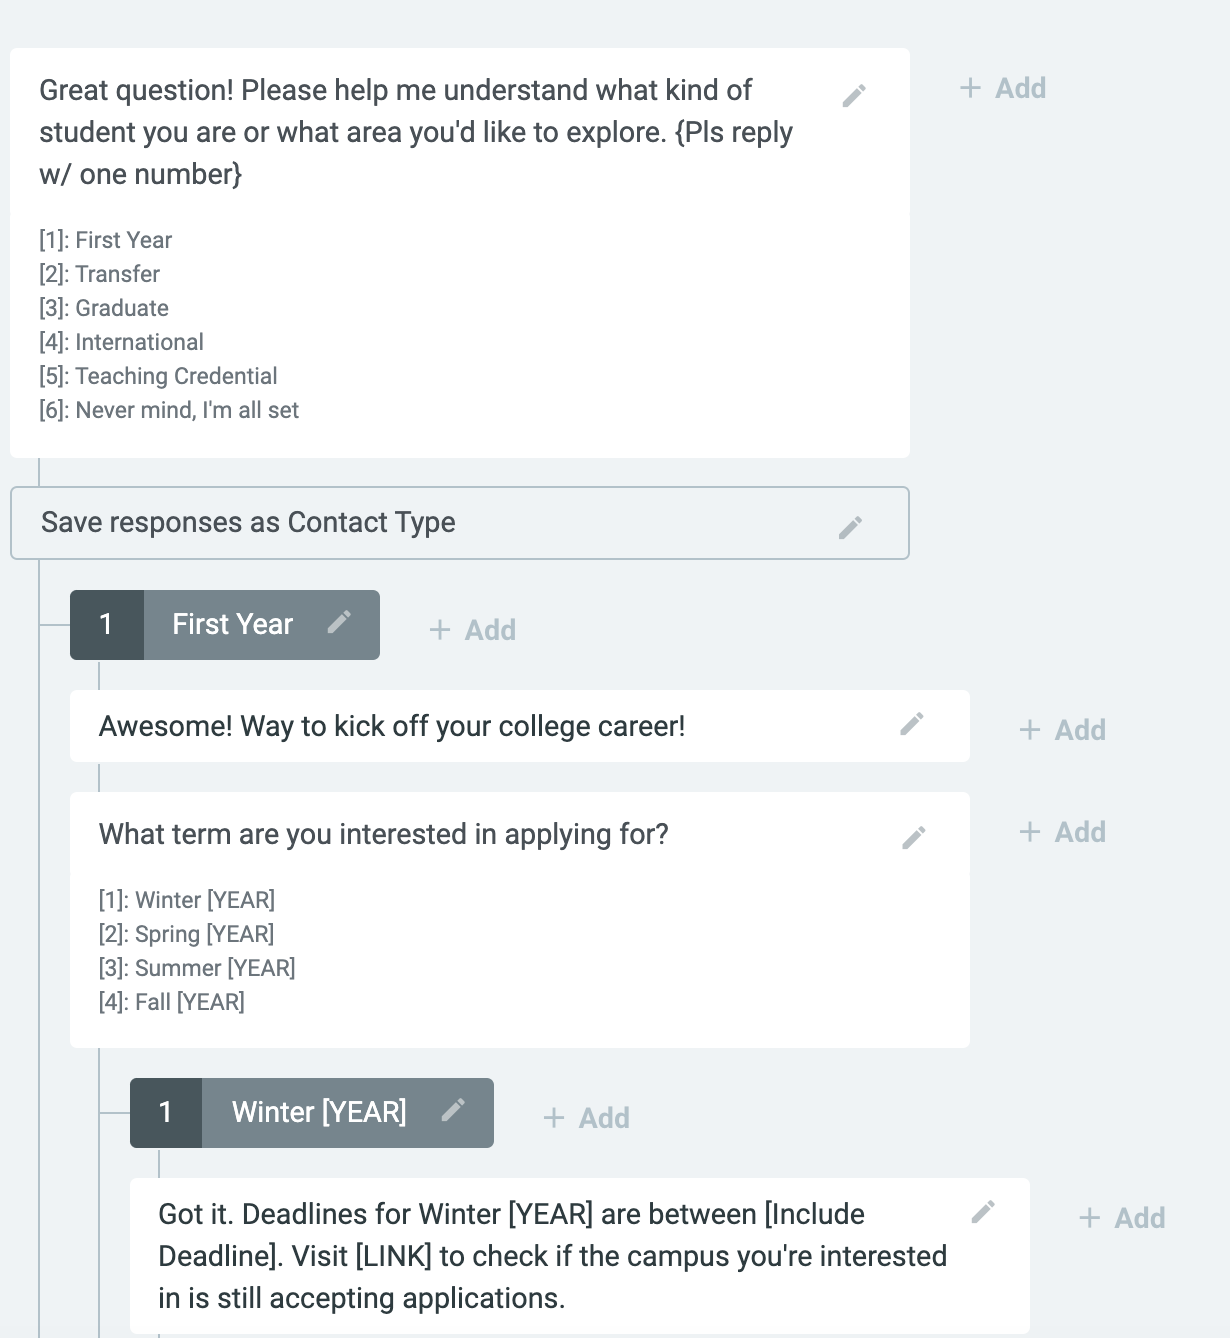Add after the 'Awesome! Way to kick off' message
The width and height of the screenshot is (1230, 1338).
click(1063, 730)
